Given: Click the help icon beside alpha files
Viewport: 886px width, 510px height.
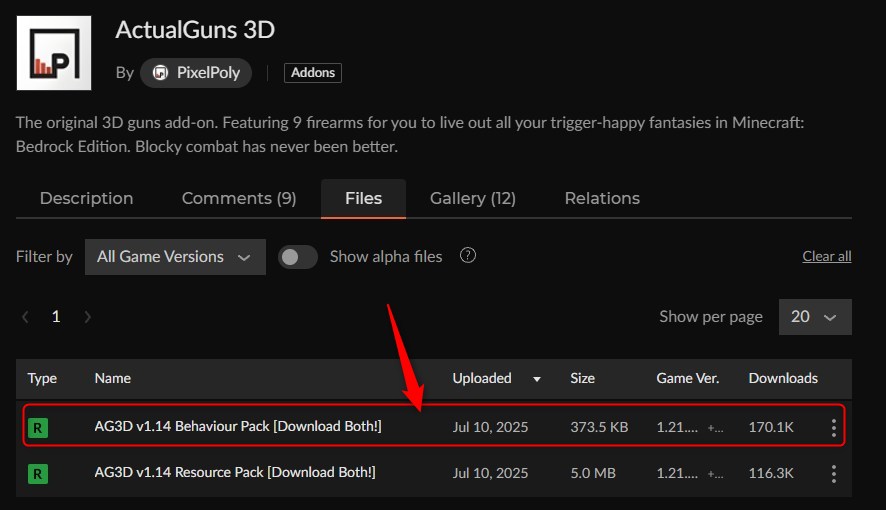Looking at the screenshot, I should click(468, 255).
